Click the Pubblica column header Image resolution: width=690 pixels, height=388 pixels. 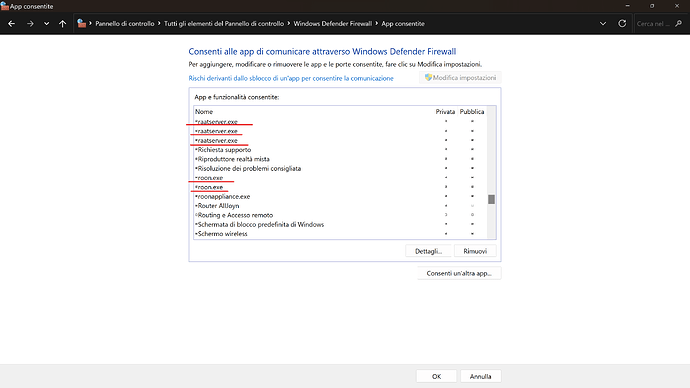click(x=472, y=112)
